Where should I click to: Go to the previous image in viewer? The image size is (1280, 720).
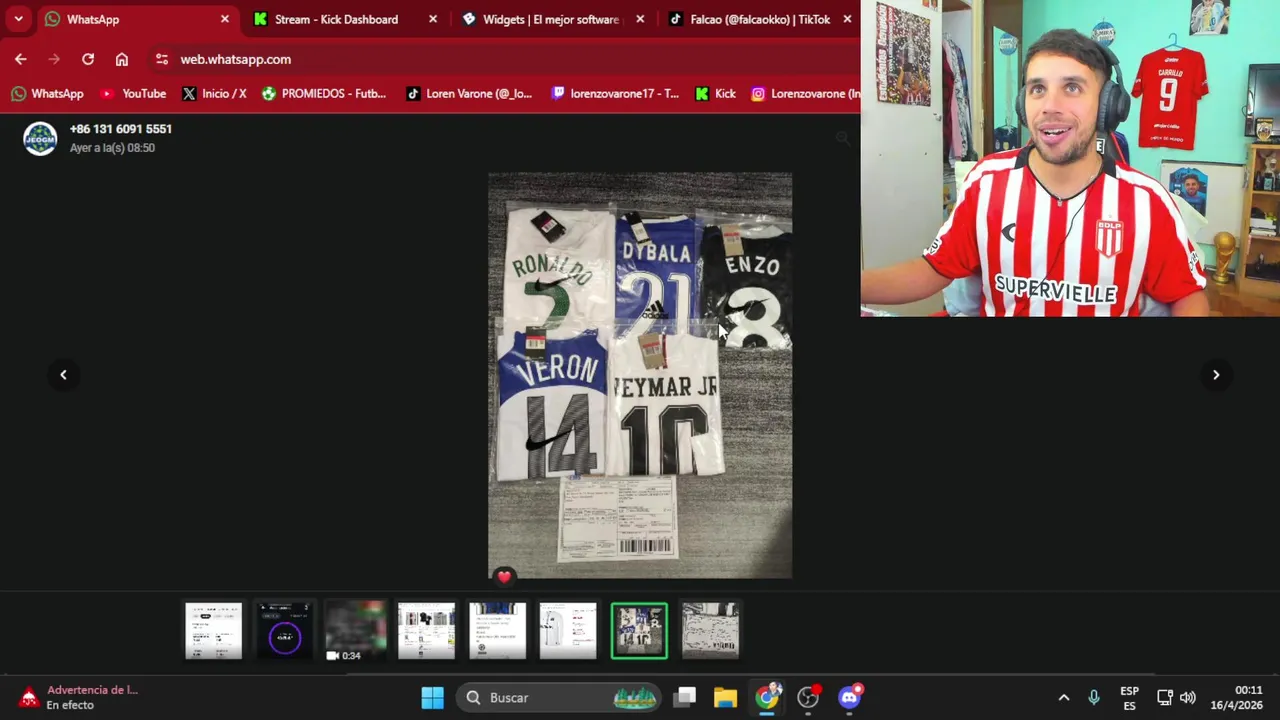[63, 375]
